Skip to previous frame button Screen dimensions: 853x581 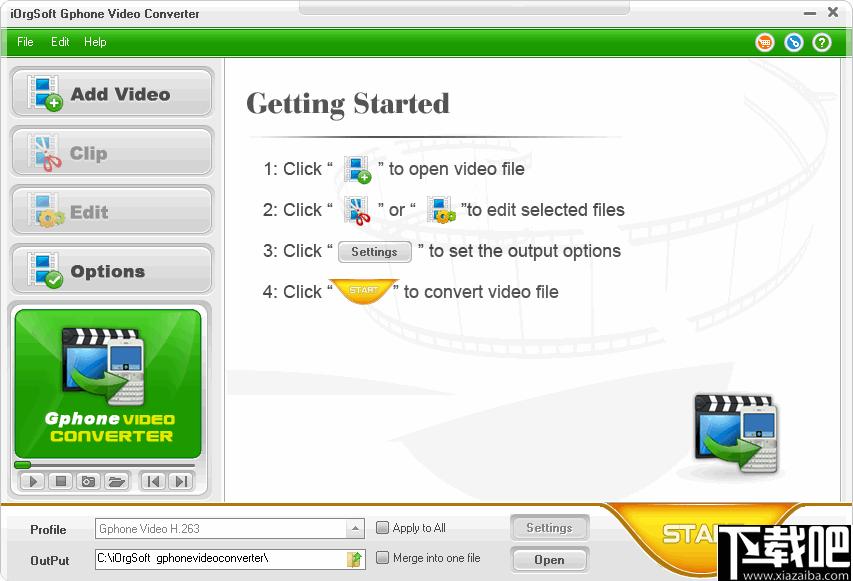(x=153, y=481)
